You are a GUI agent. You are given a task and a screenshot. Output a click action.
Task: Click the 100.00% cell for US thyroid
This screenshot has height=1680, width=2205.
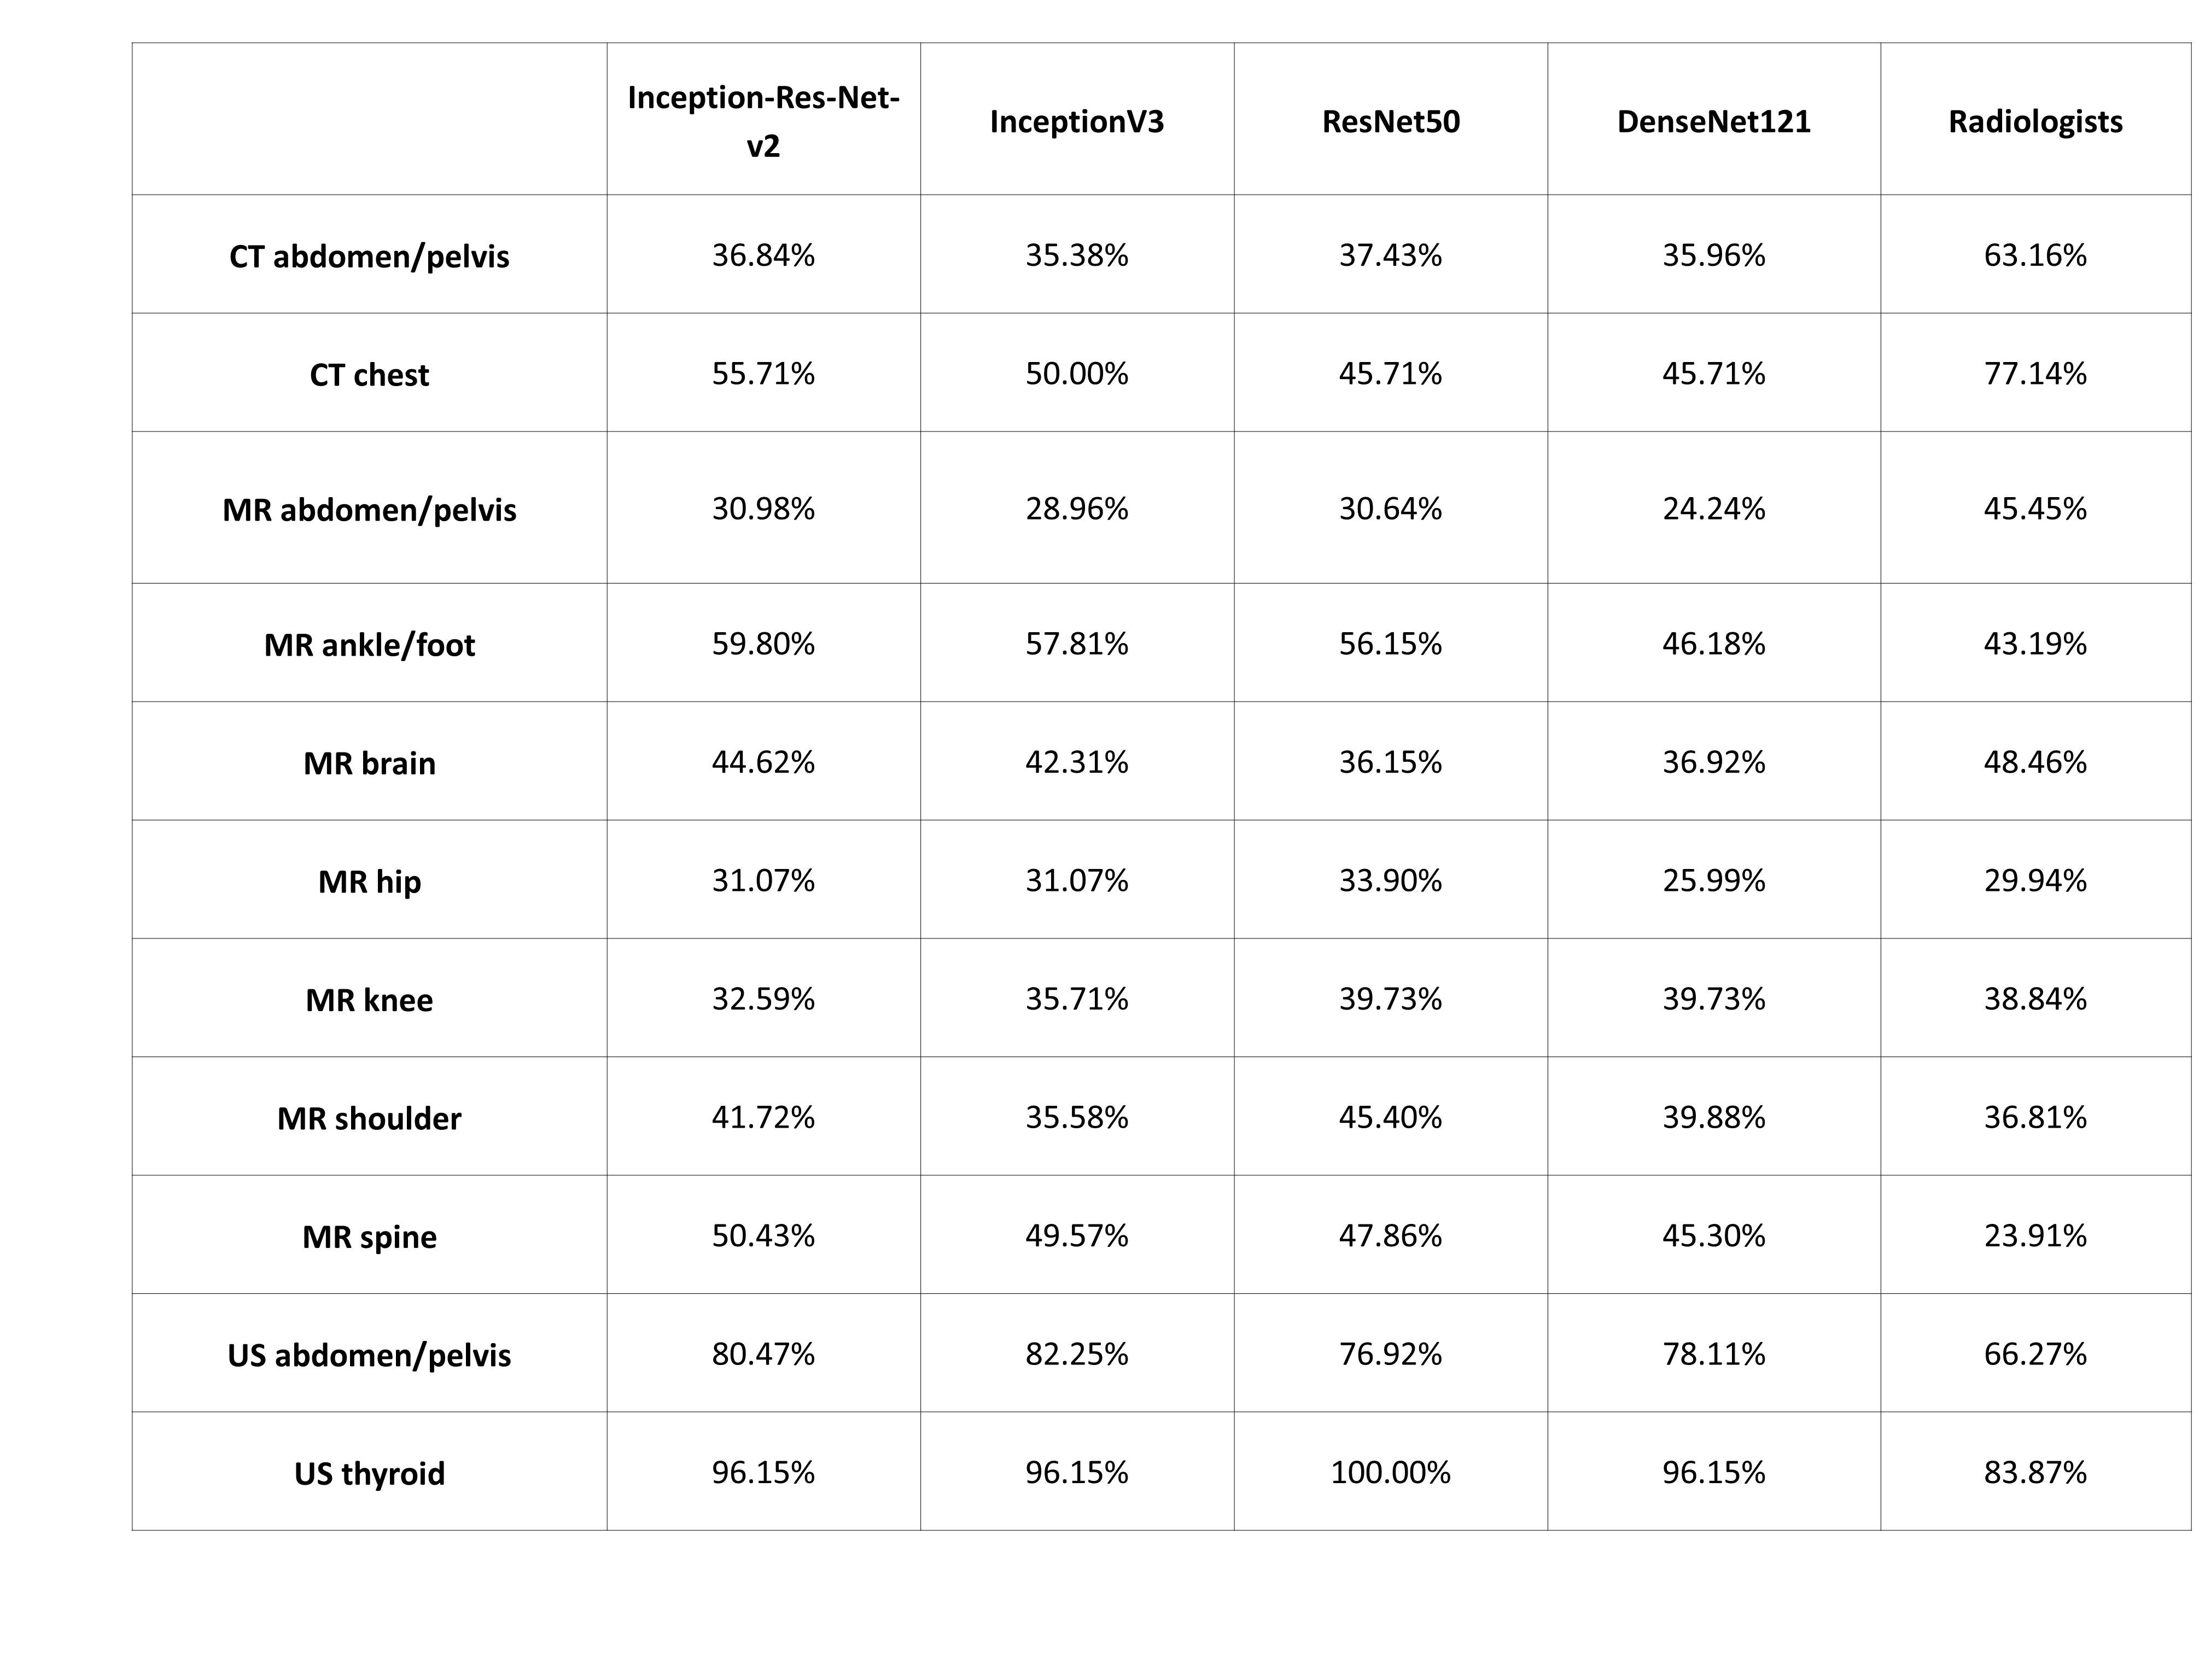[1390, 1472]
